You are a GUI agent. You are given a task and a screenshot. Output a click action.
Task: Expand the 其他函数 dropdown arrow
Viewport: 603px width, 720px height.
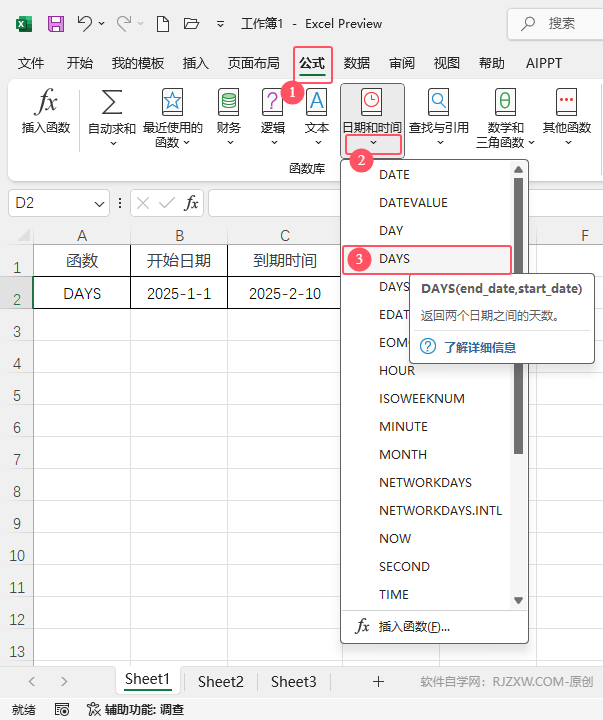[568, 143]
